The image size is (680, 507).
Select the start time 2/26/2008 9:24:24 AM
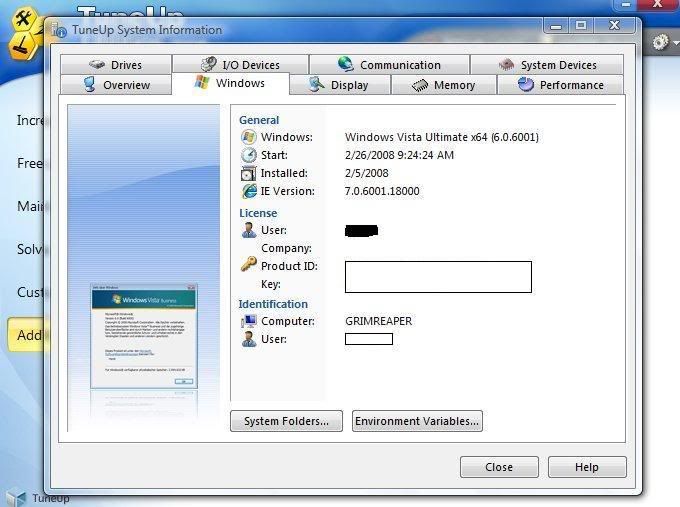(399, 155)
